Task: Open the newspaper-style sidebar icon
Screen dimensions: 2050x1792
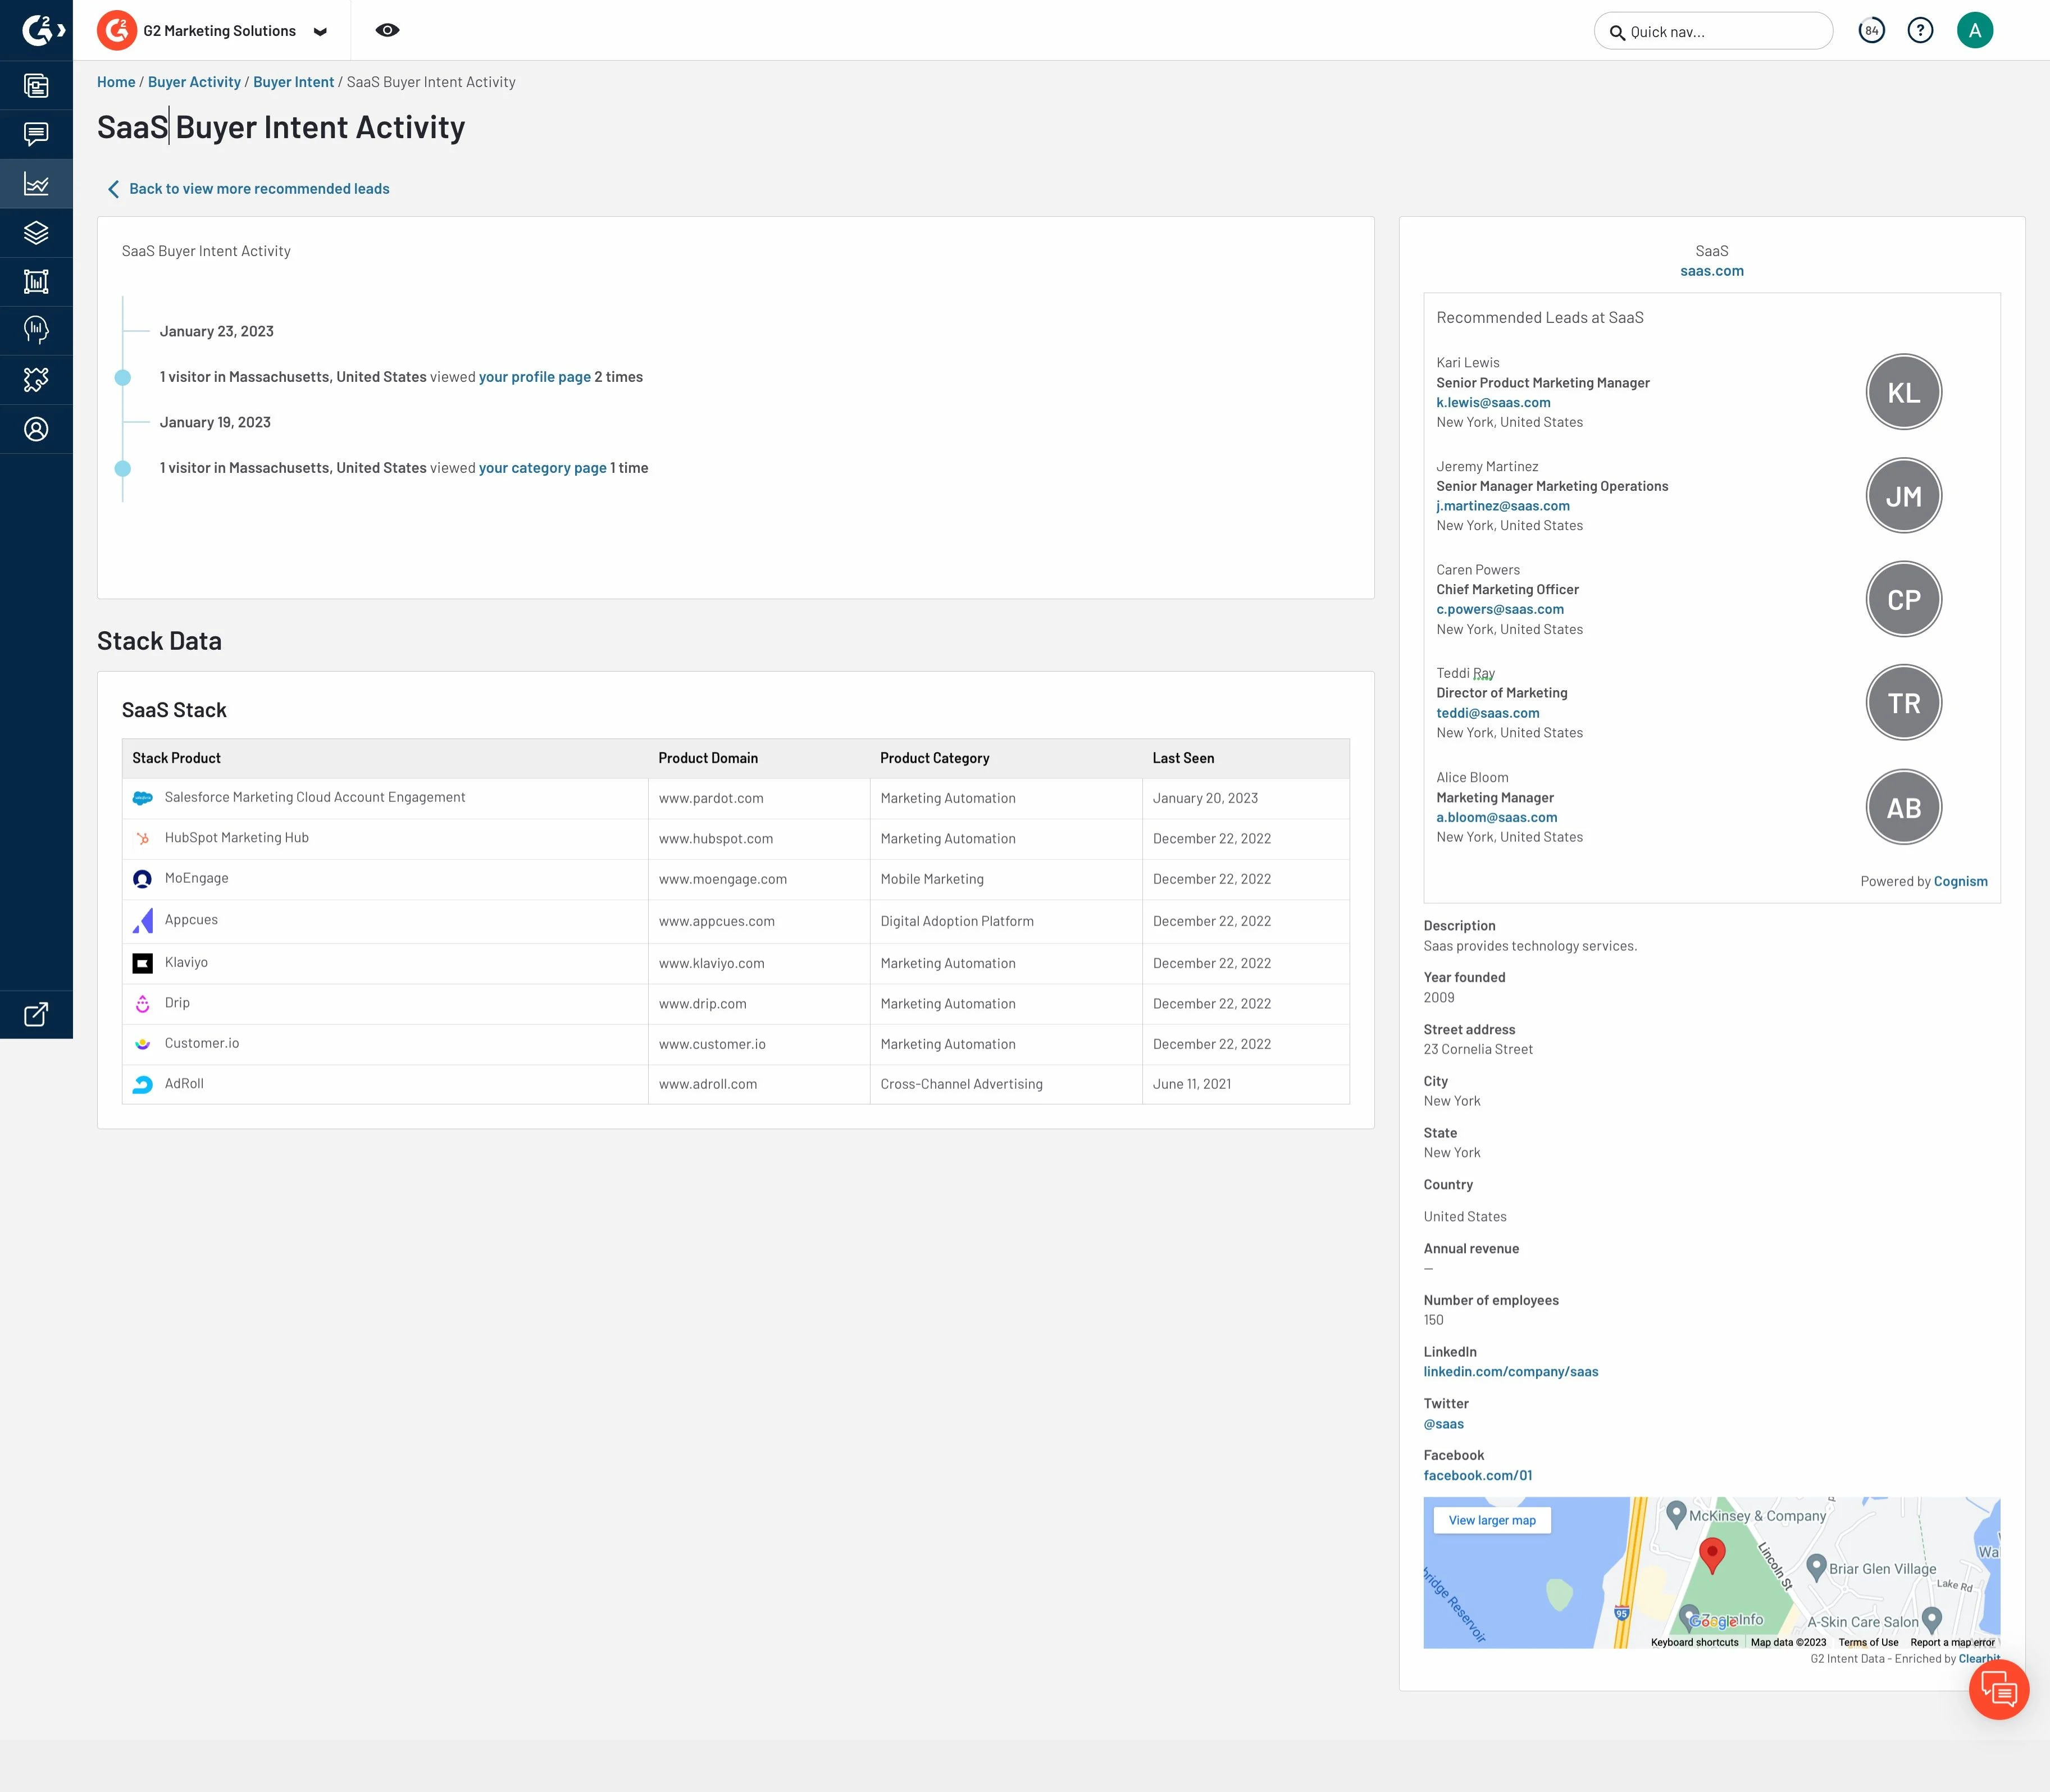Action: click(x=36, y=86)
